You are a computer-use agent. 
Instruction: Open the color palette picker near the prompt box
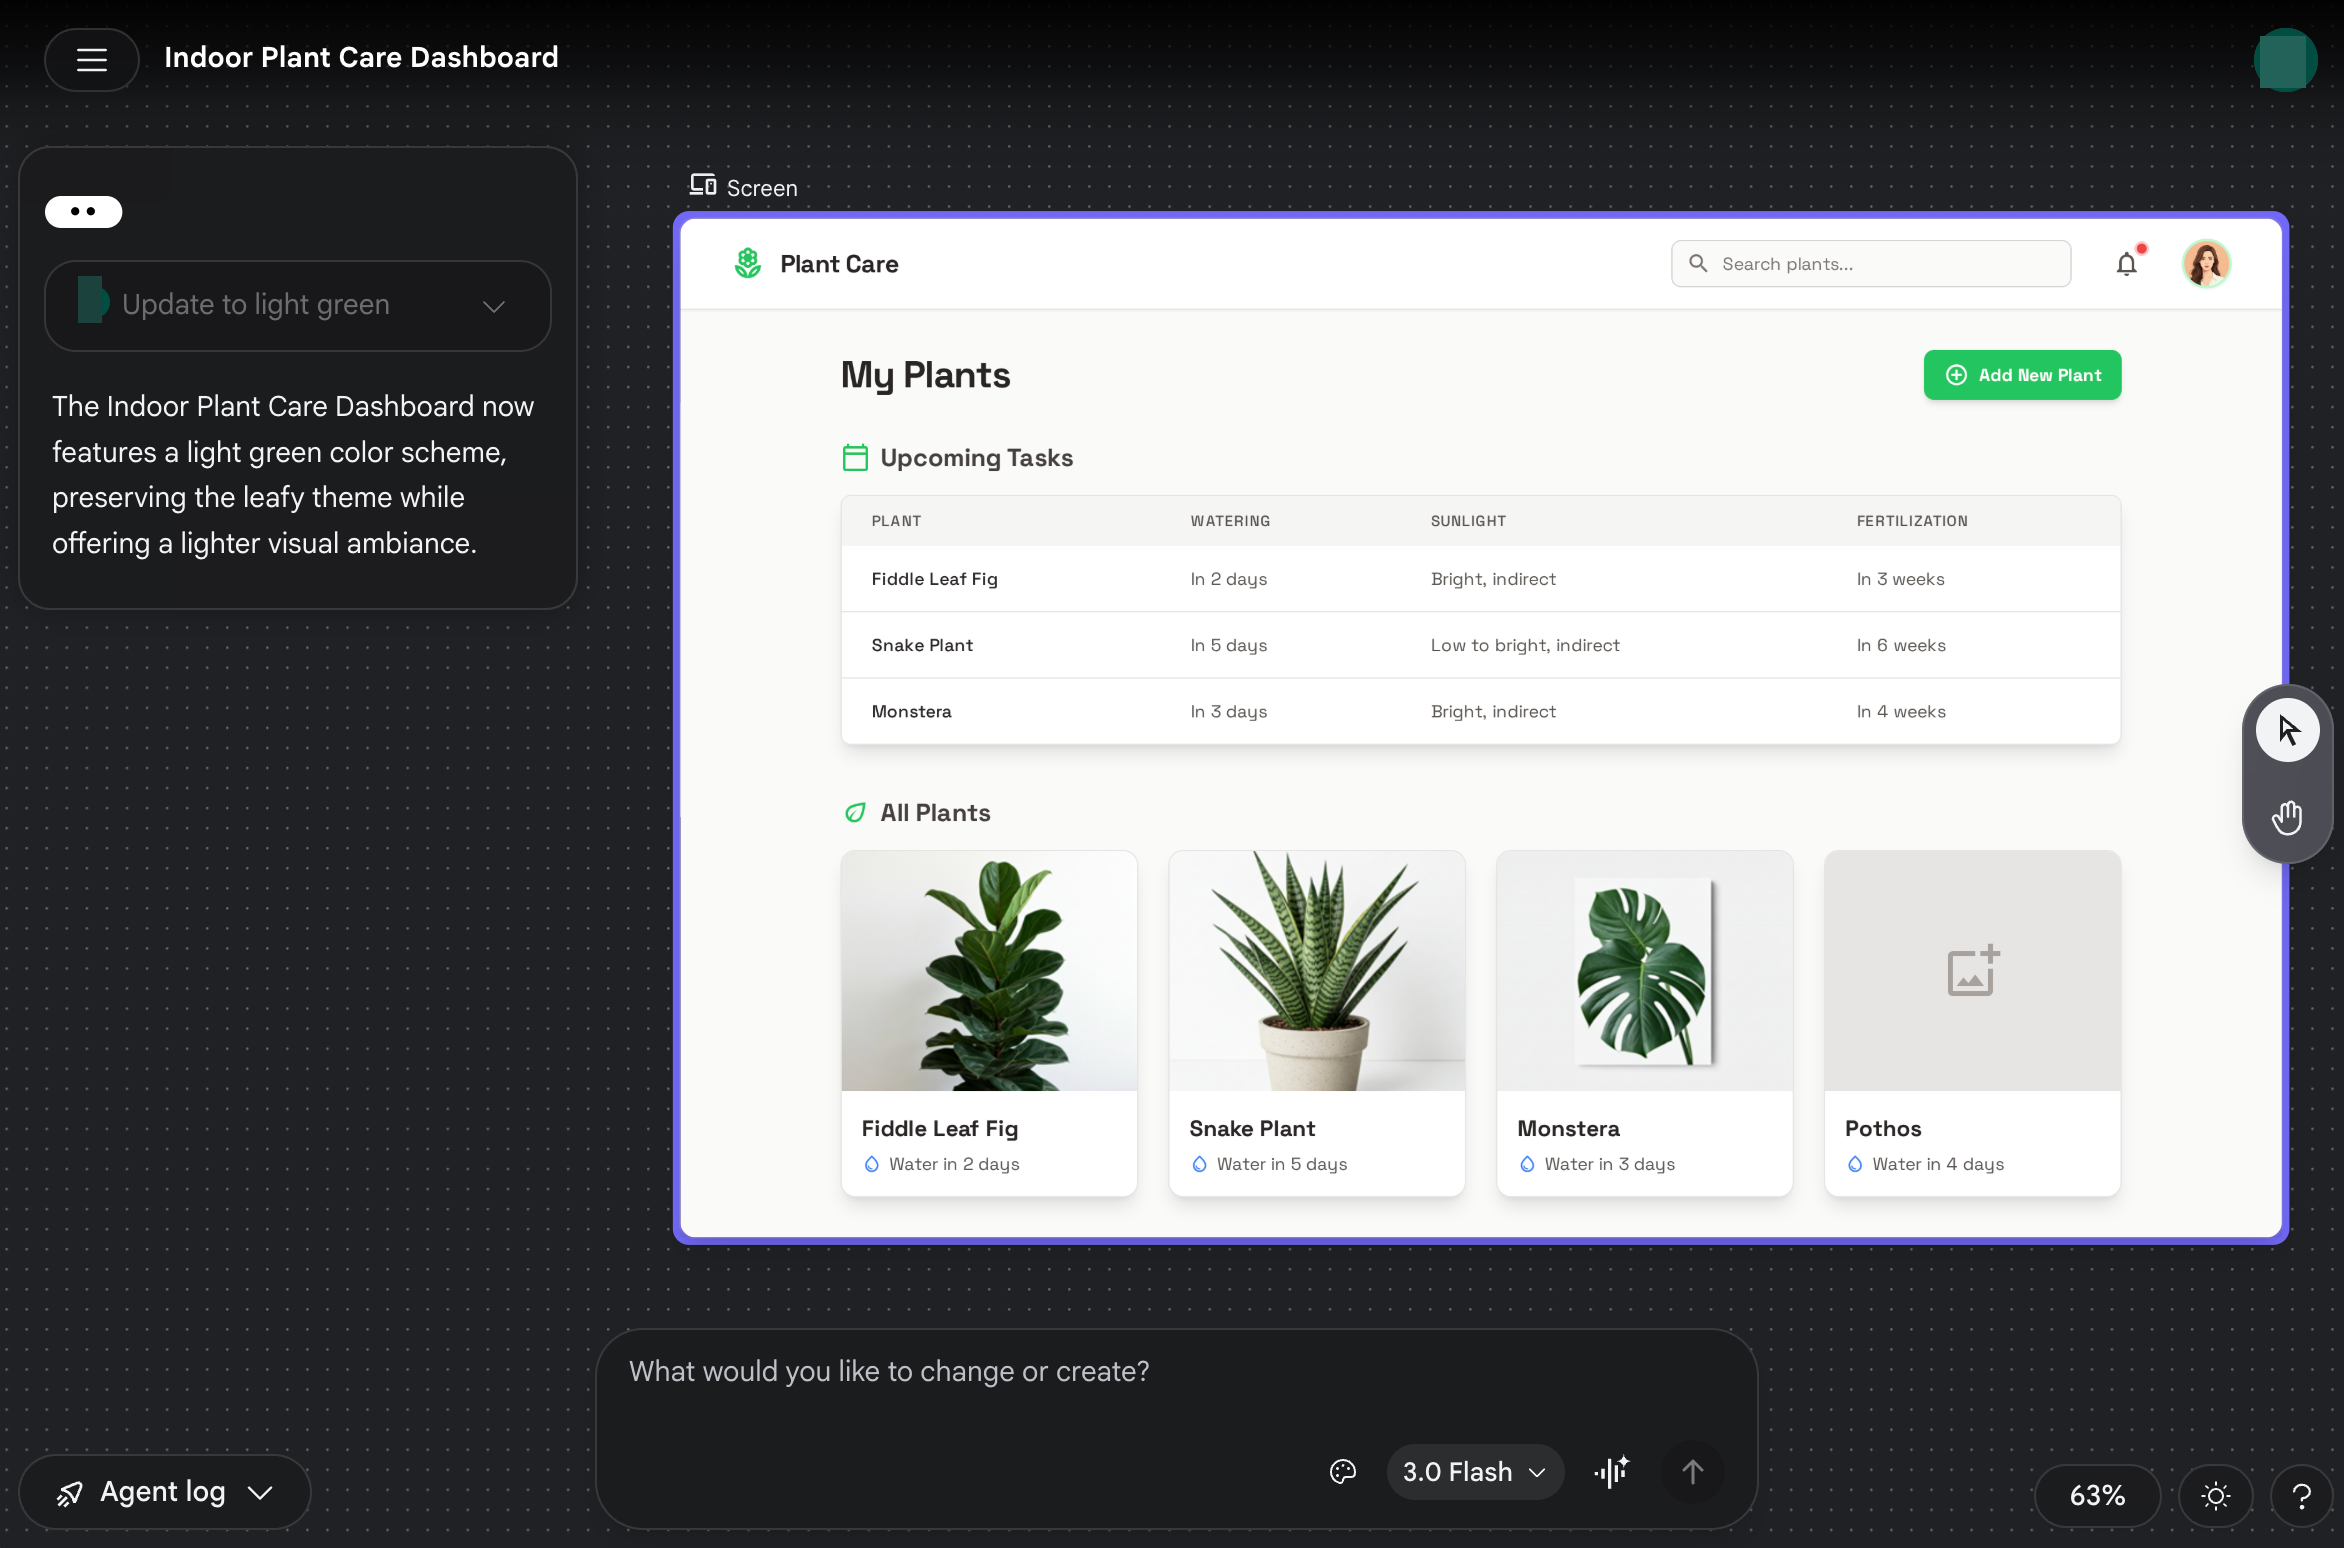coord(1342,1471)
